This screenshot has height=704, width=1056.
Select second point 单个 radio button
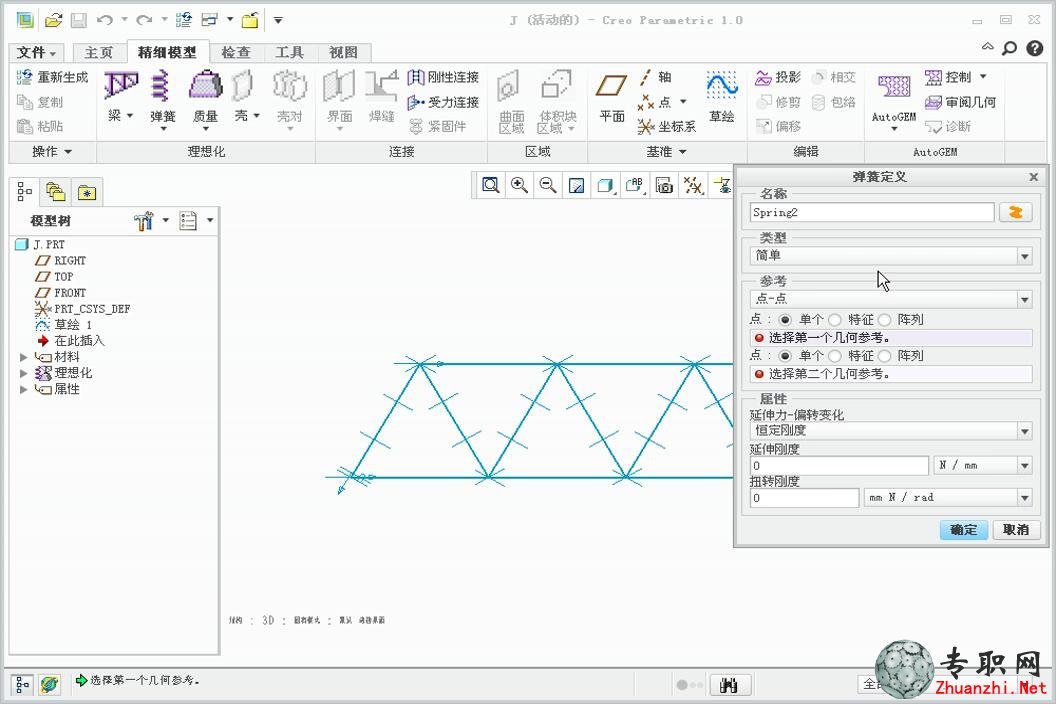(x=785, y=355)
